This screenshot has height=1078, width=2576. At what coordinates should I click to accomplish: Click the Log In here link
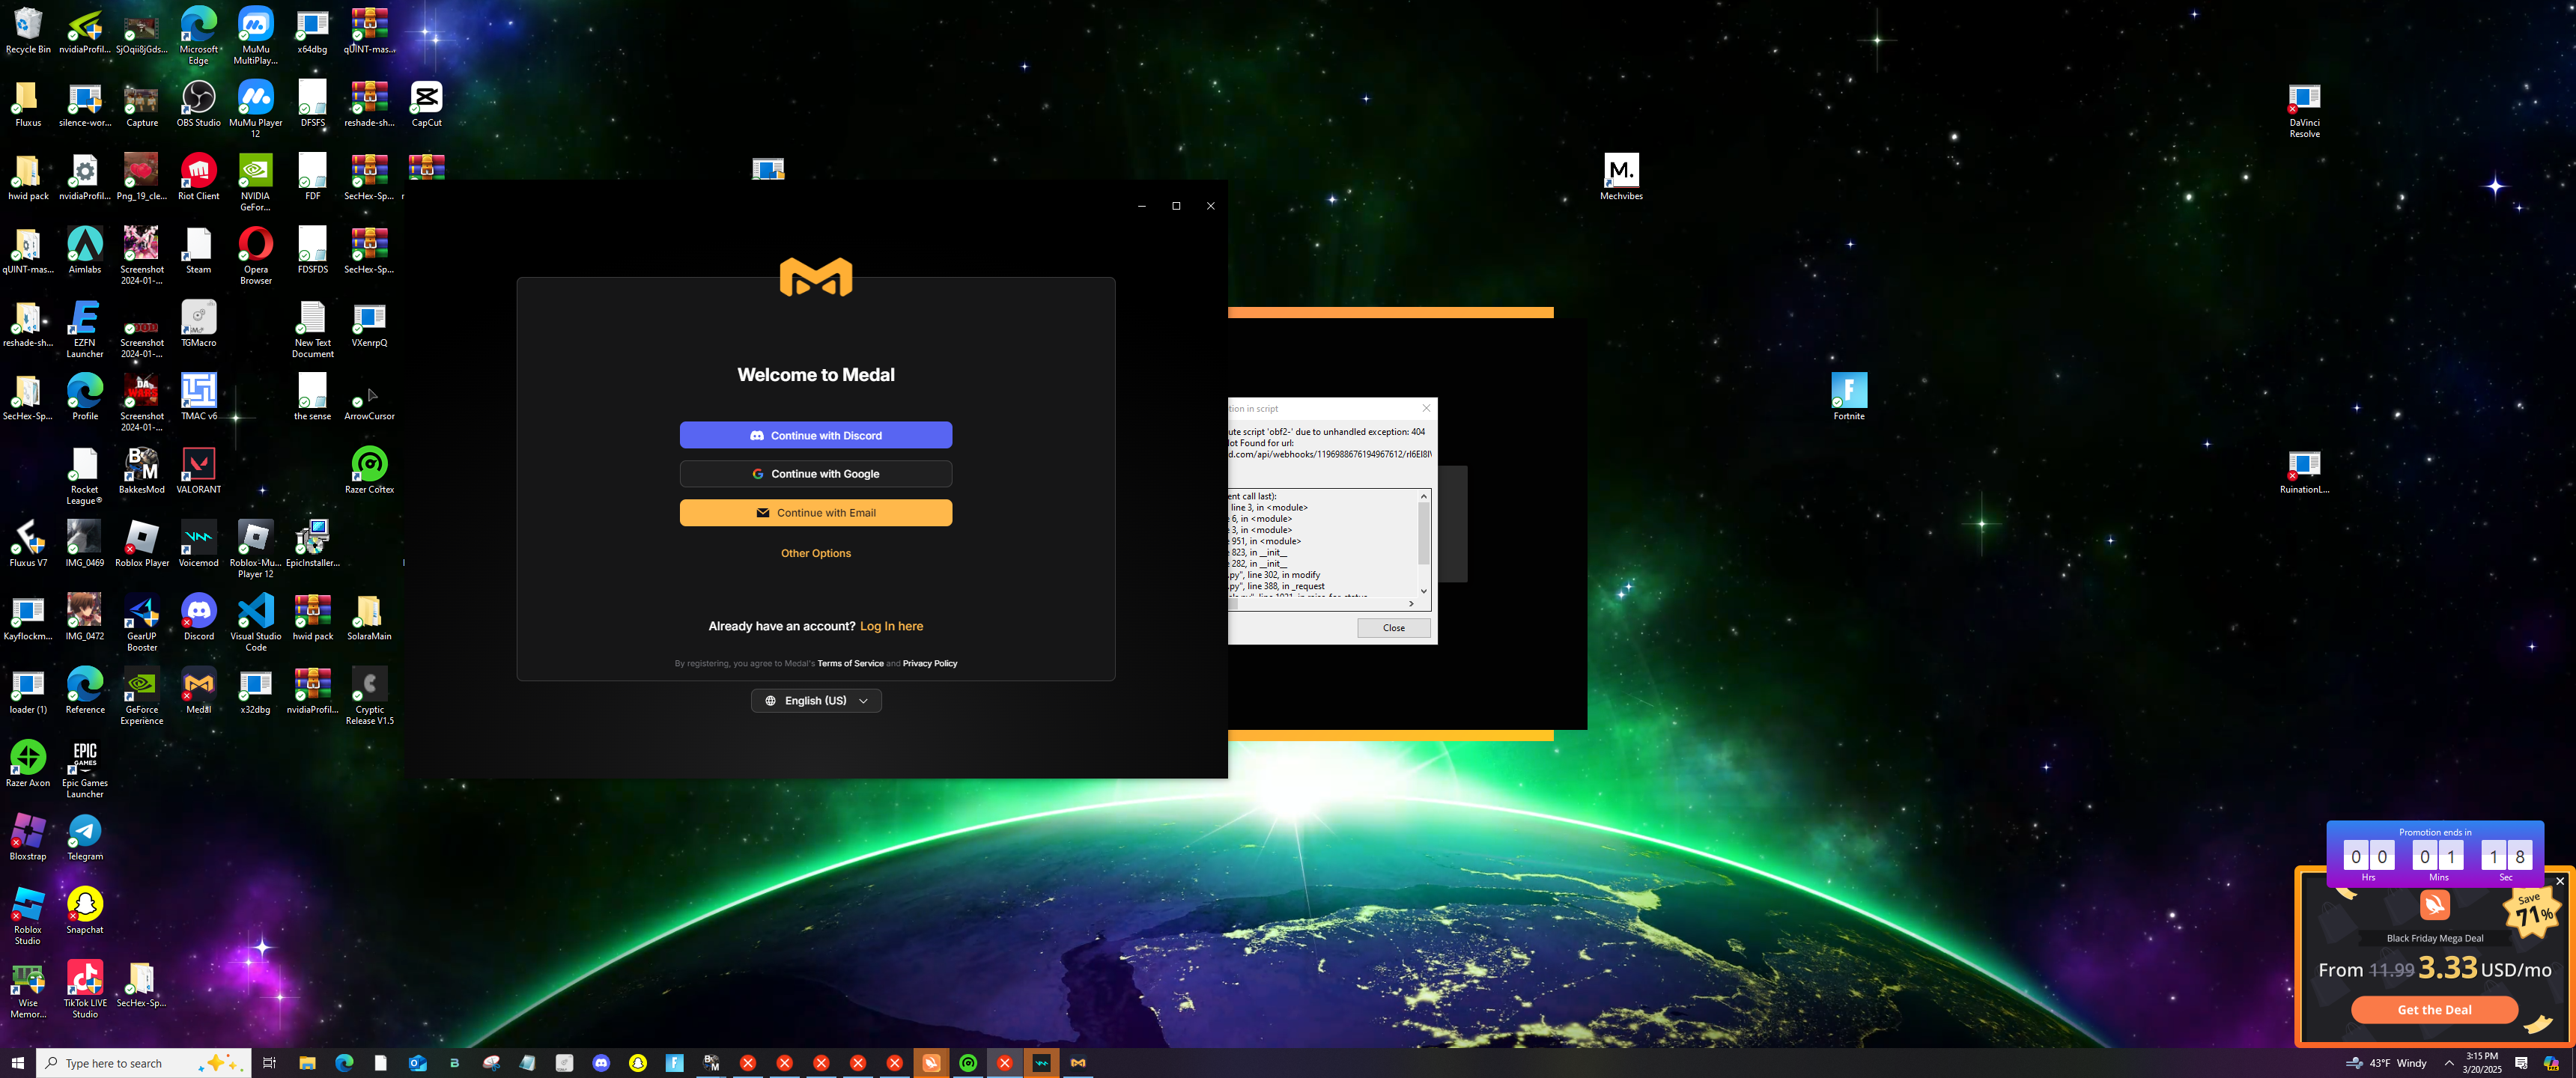coord(890,626)
